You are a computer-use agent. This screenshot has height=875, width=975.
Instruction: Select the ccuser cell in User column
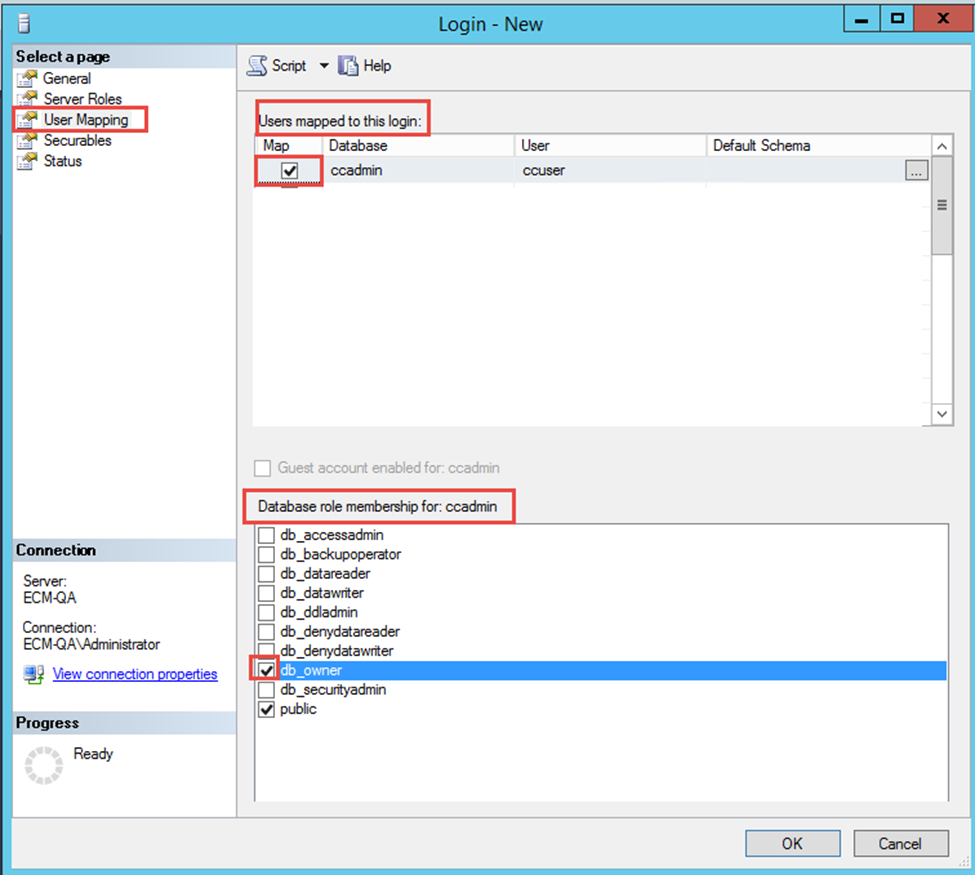coord(544,171)
